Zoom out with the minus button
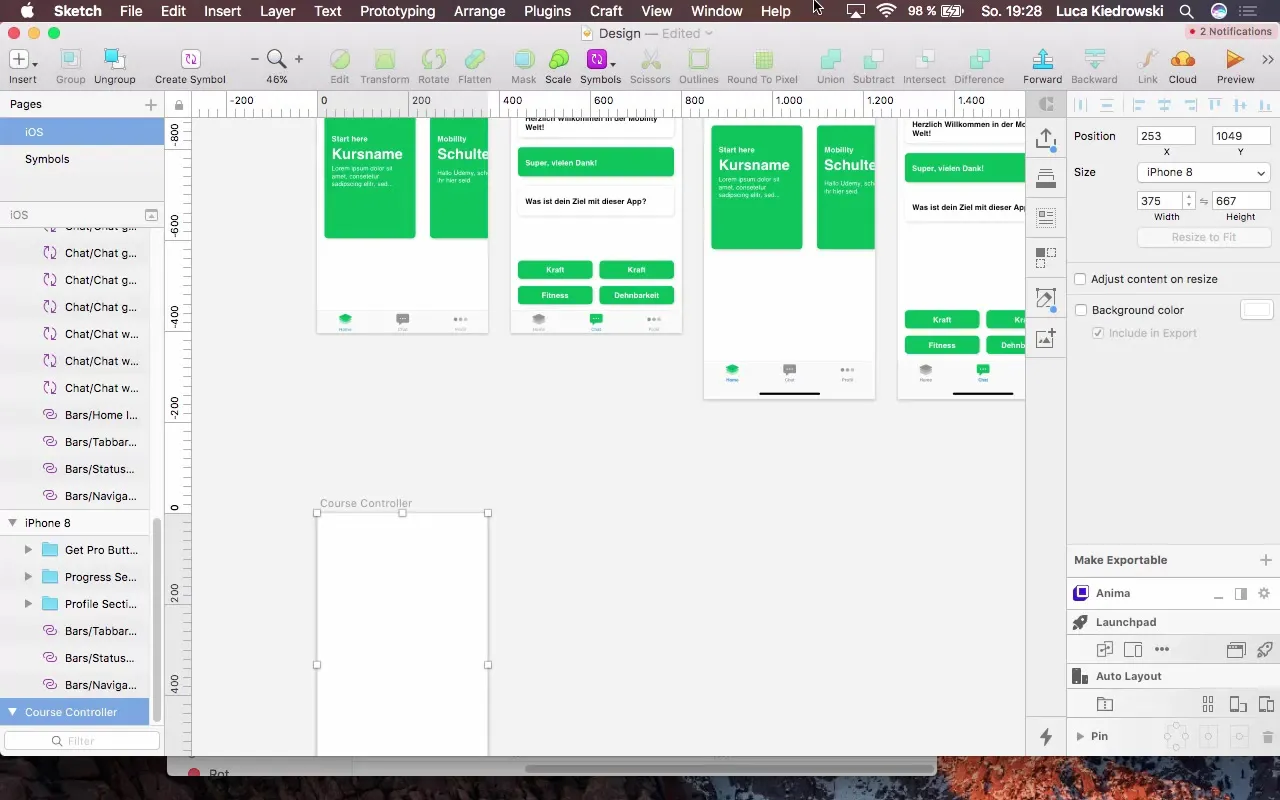This screenshot has height=800, width=1280. (255, 60)
